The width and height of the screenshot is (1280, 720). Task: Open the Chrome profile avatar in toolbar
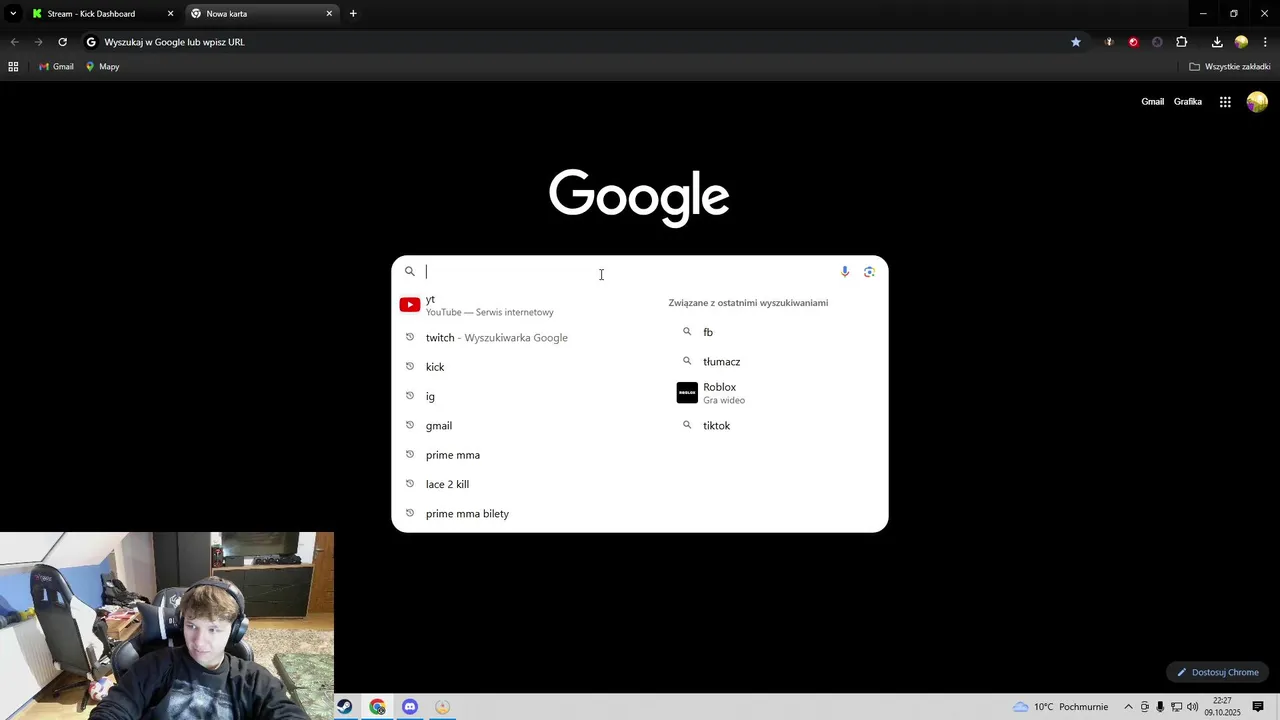[1241, 42]
